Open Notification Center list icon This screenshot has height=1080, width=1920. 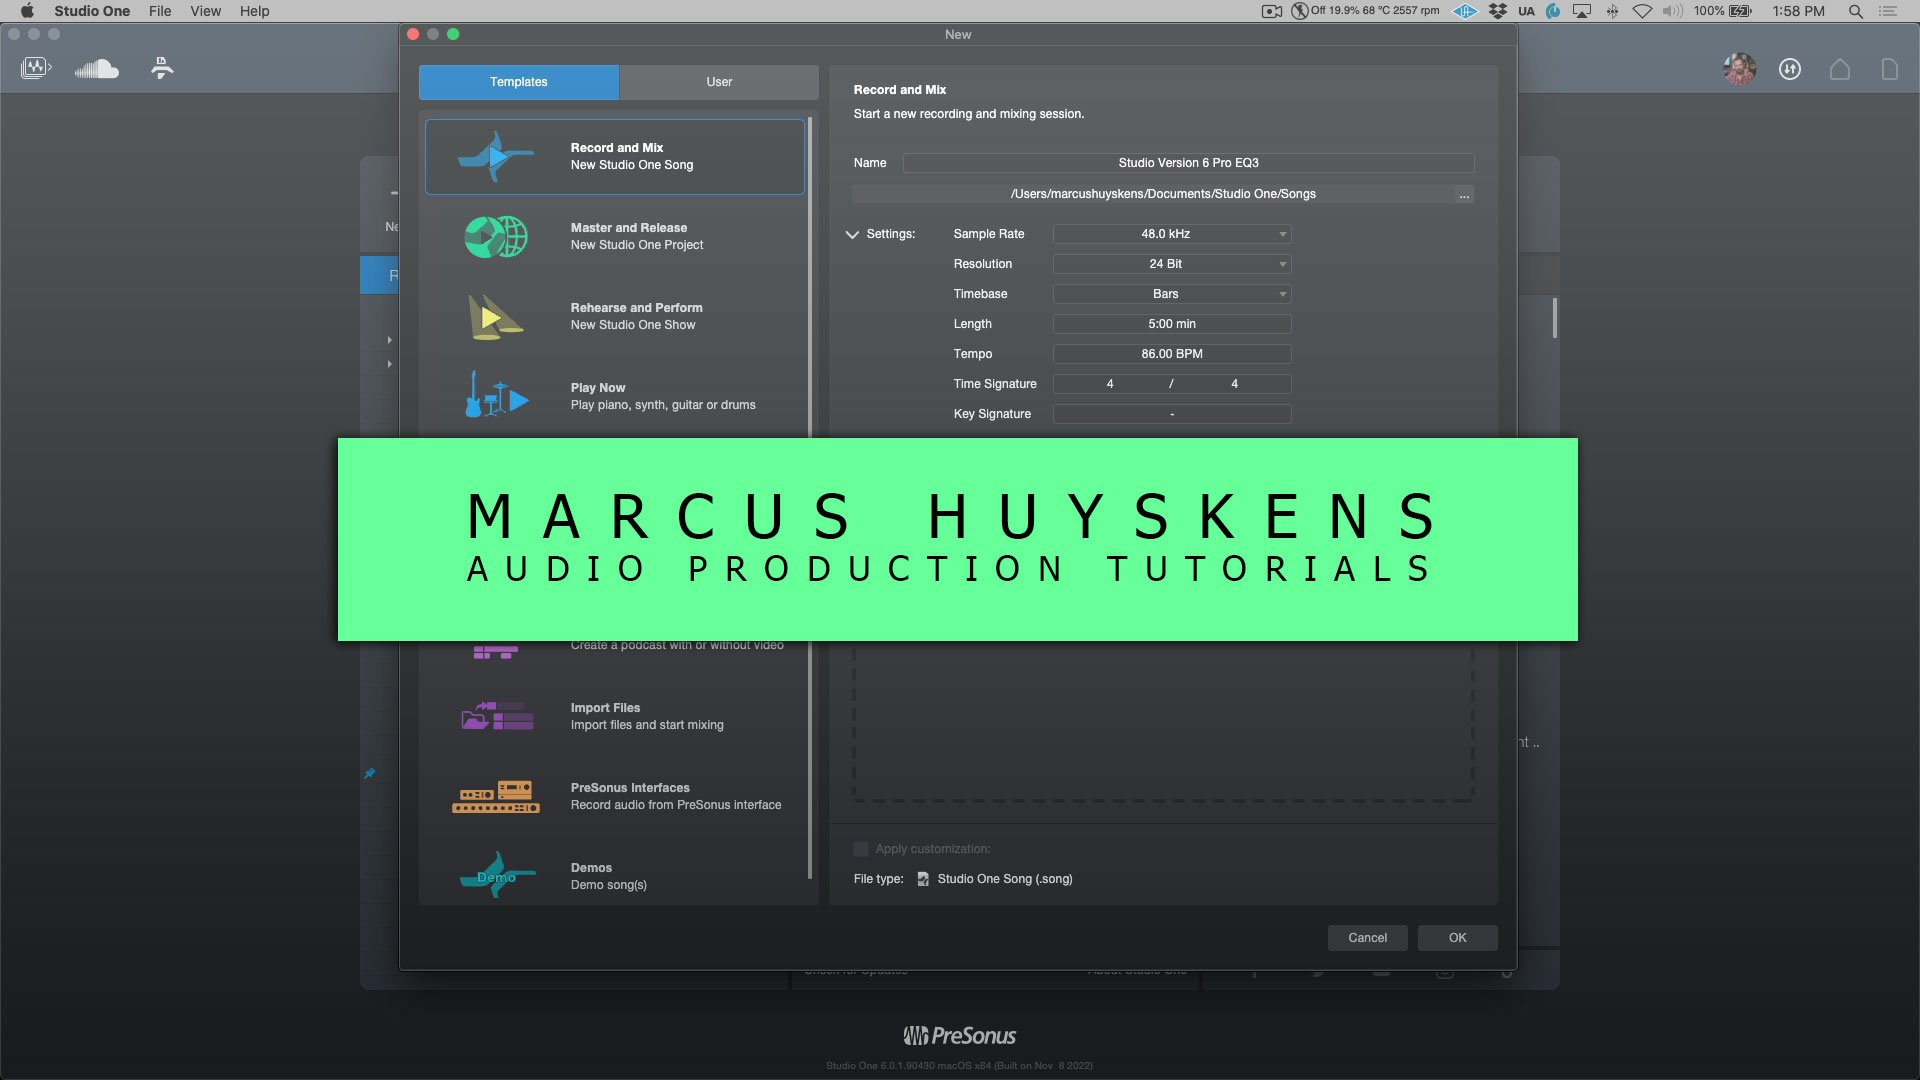1888,11
